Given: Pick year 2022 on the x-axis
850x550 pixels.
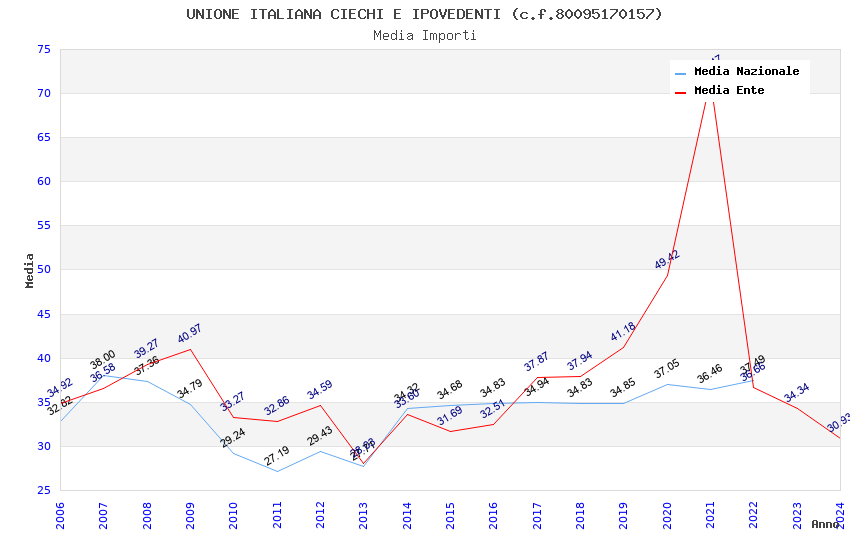Looking at the screenshot, I should 754,515.
